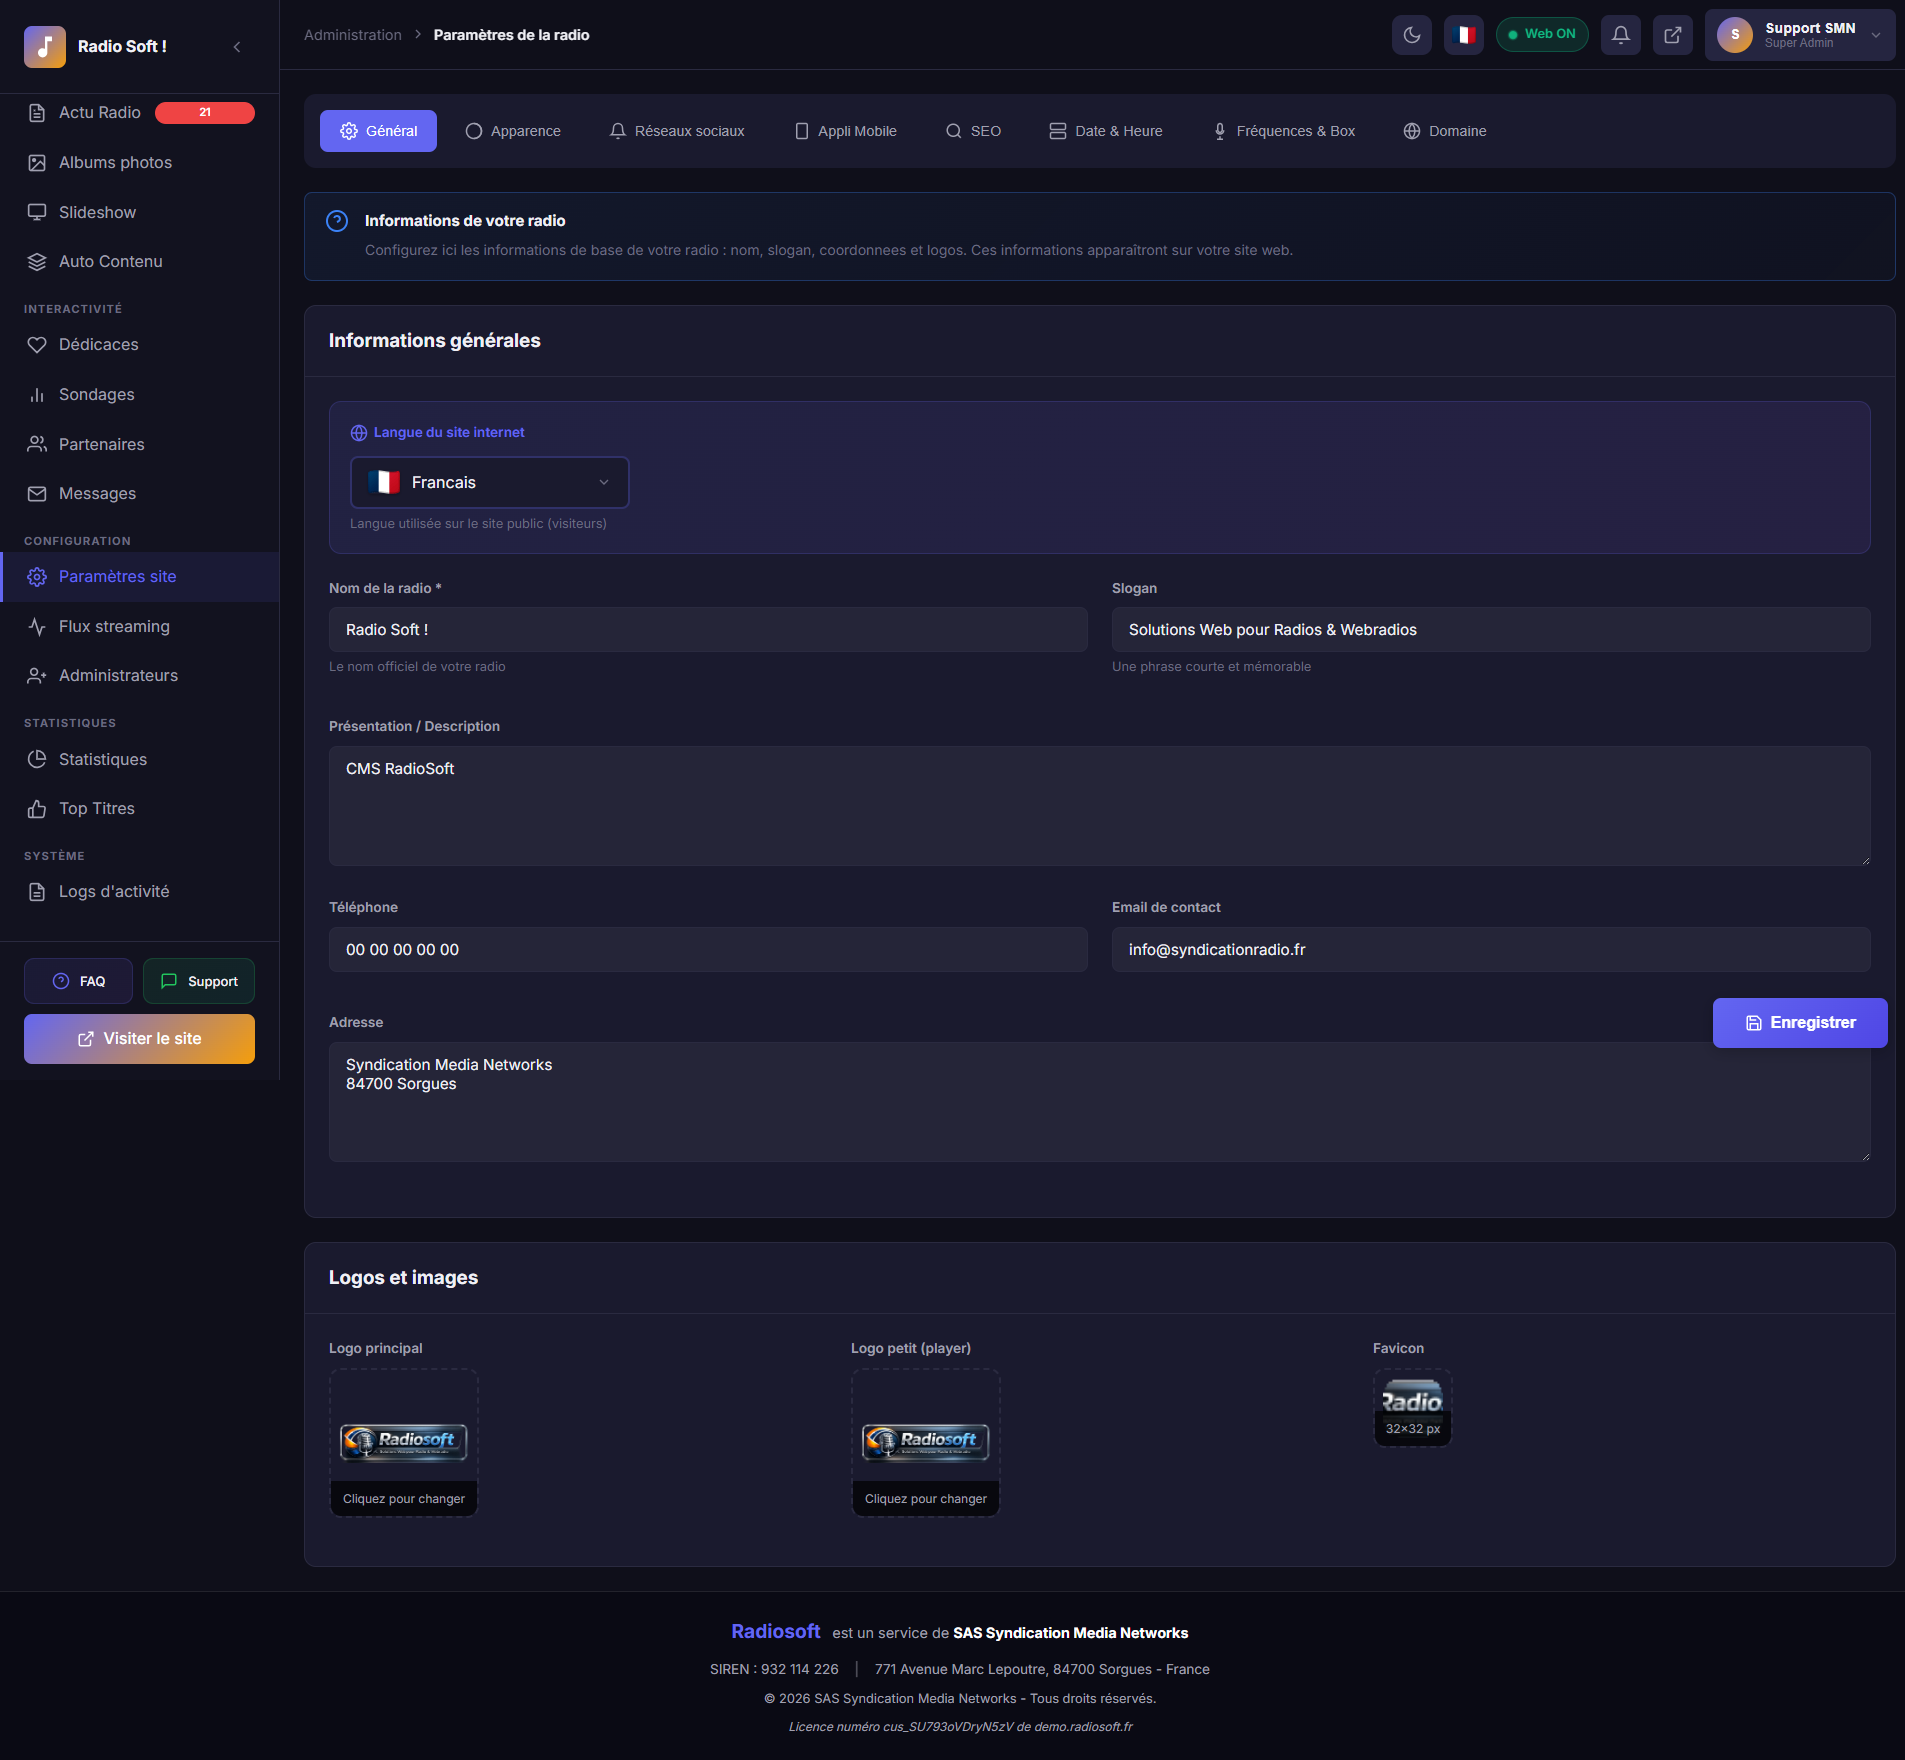
Task: Switch to the Apparence tab
Action: click(513, 131)
